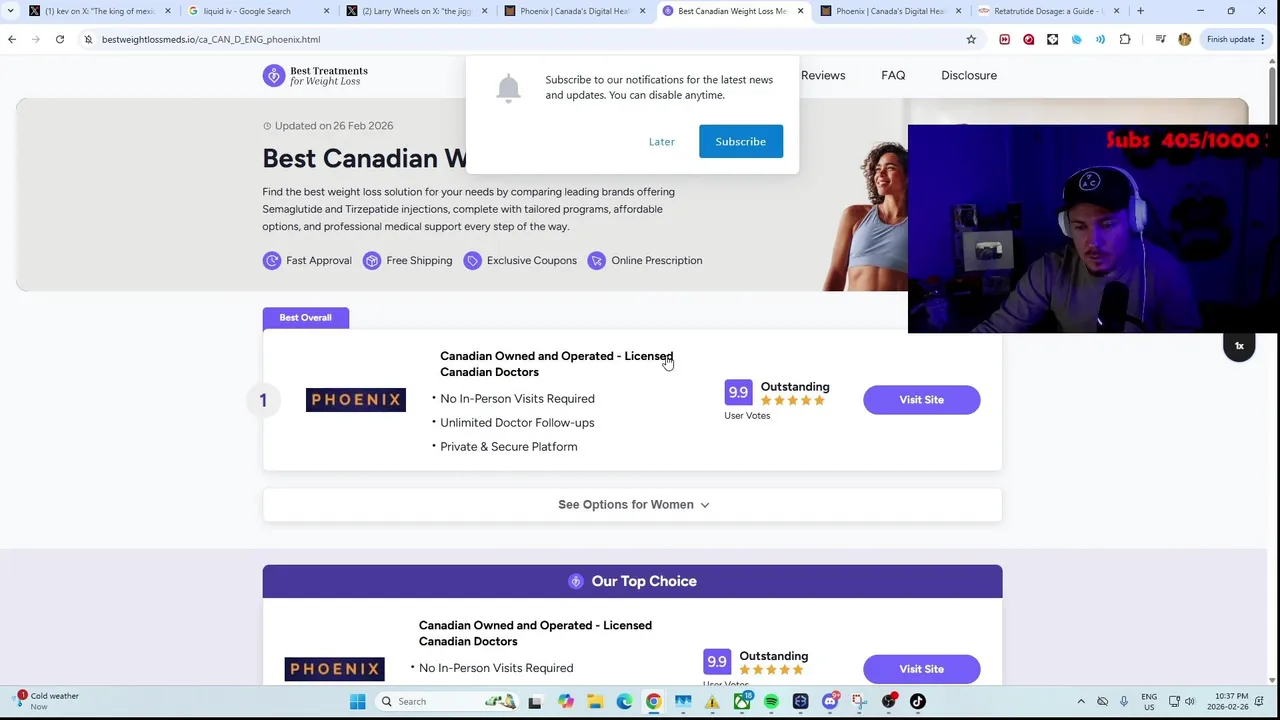Click the microphone icon in system tray
Viewport: 1280px width, 720px height.
[1124, 701]
